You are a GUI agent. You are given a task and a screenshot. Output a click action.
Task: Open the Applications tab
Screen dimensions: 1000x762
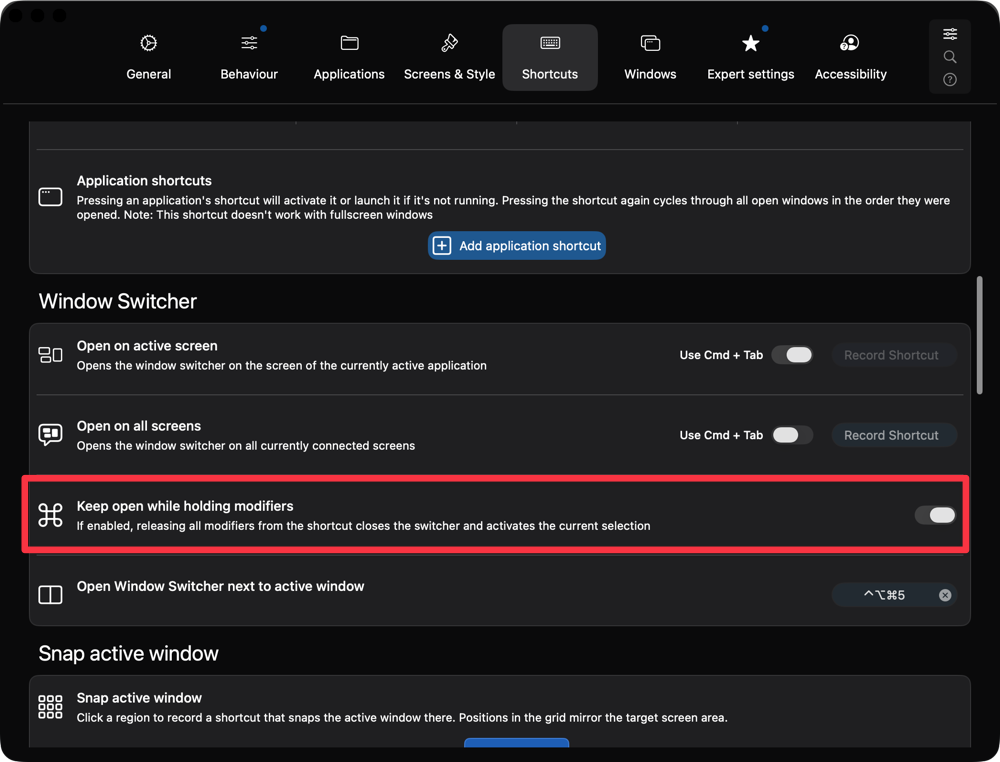[349, 57]
